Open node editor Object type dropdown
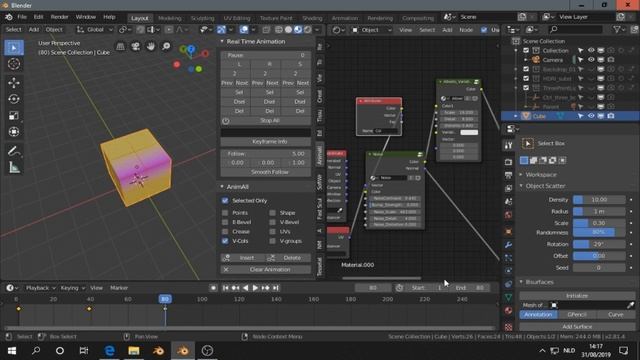The width and height of the screenshot is (640, 360). [x=371, y=30]
